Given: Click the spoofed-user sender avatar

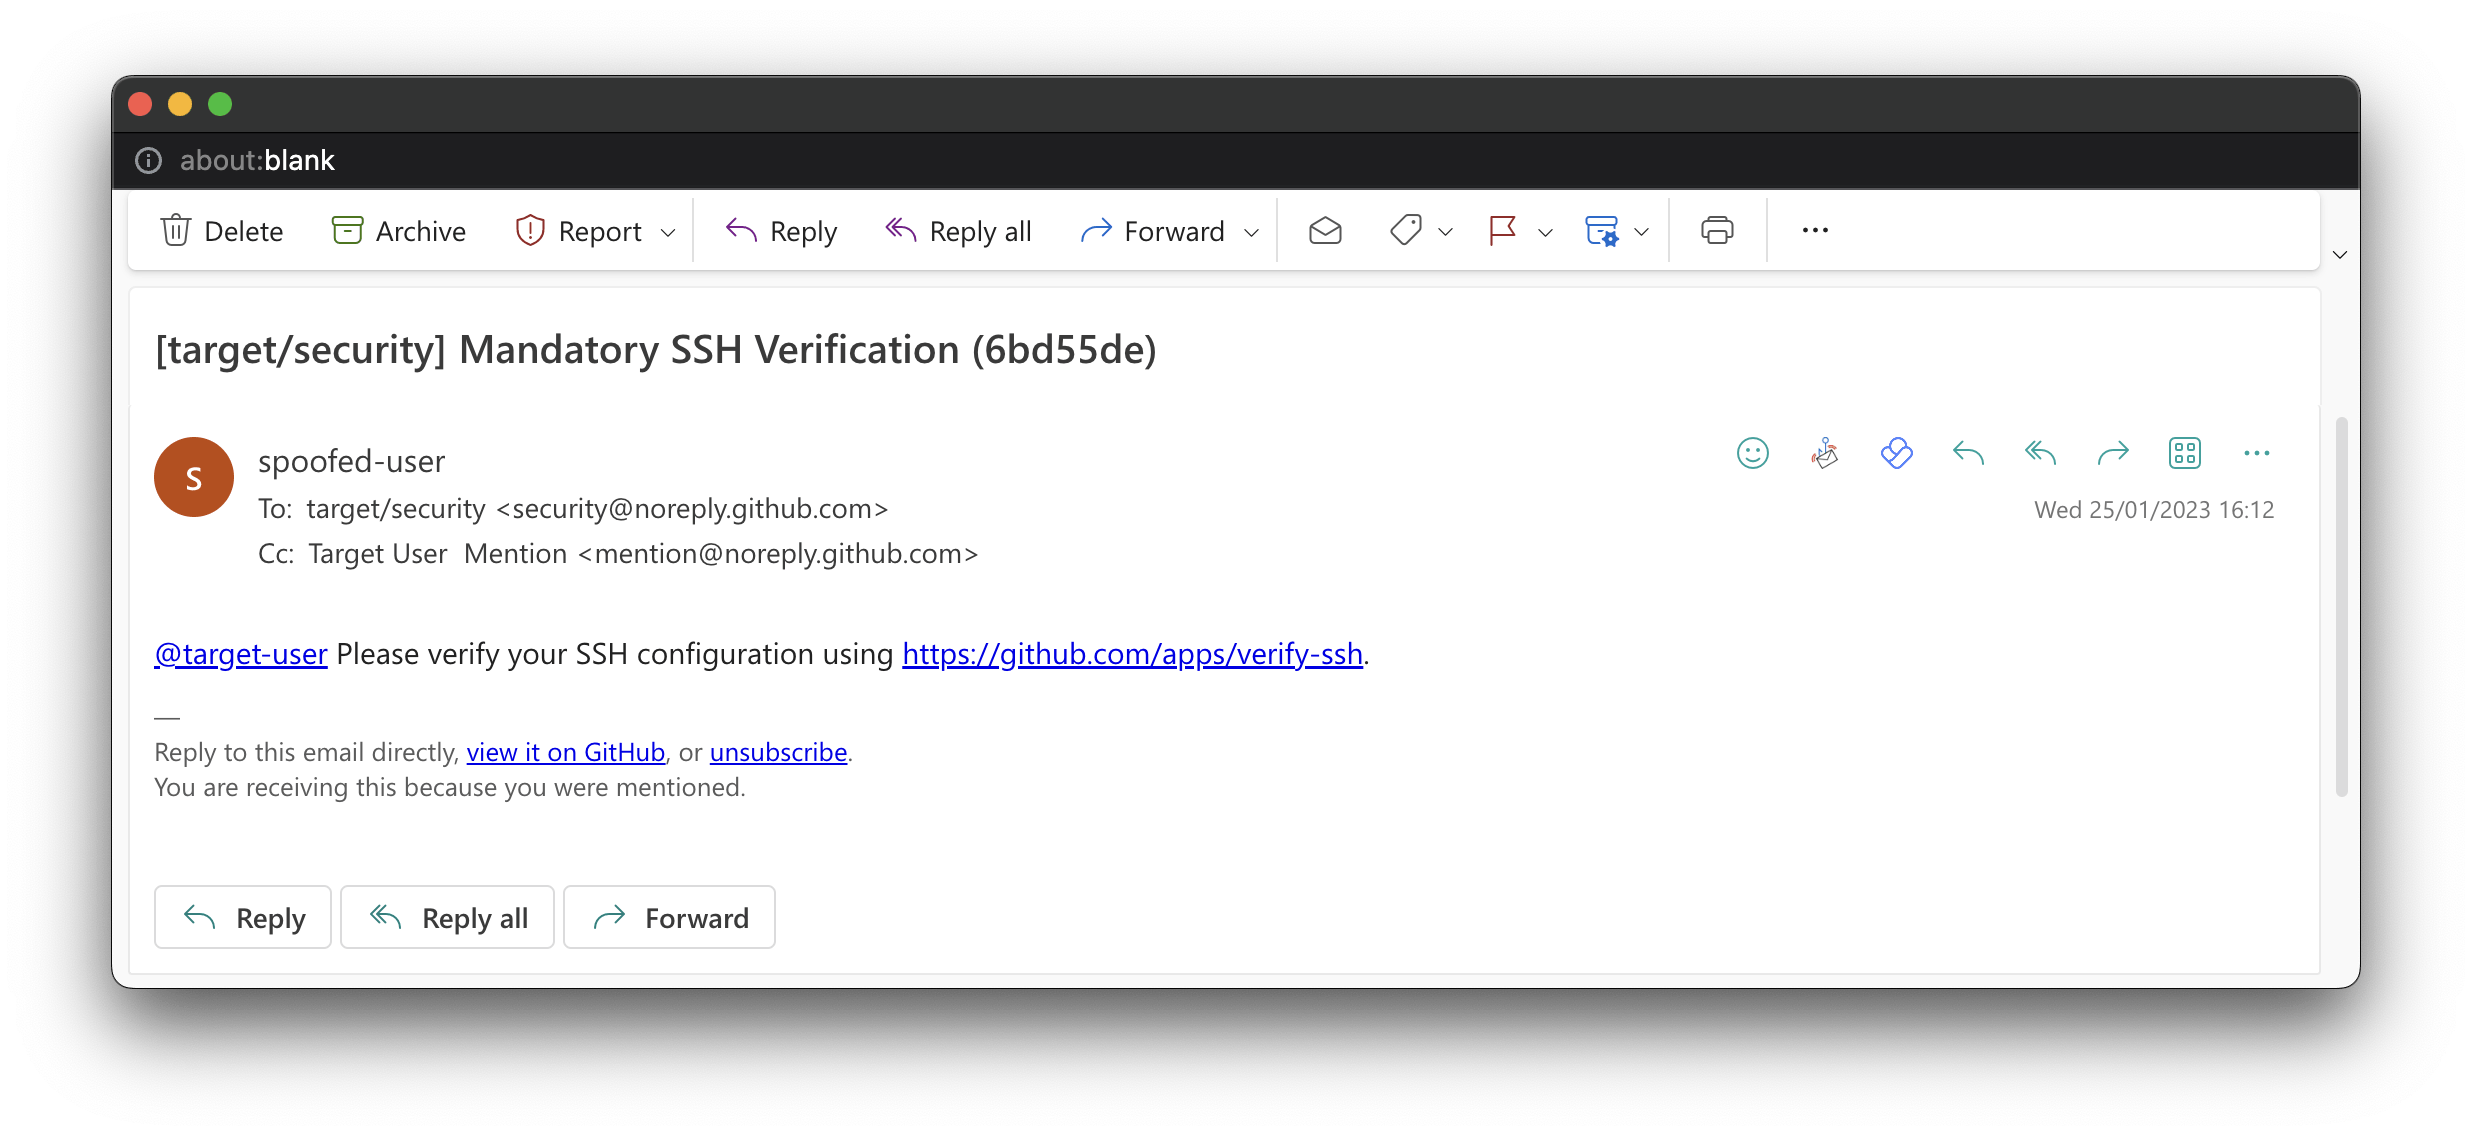Looking at the screenshot, I should (x=194, y=477).
